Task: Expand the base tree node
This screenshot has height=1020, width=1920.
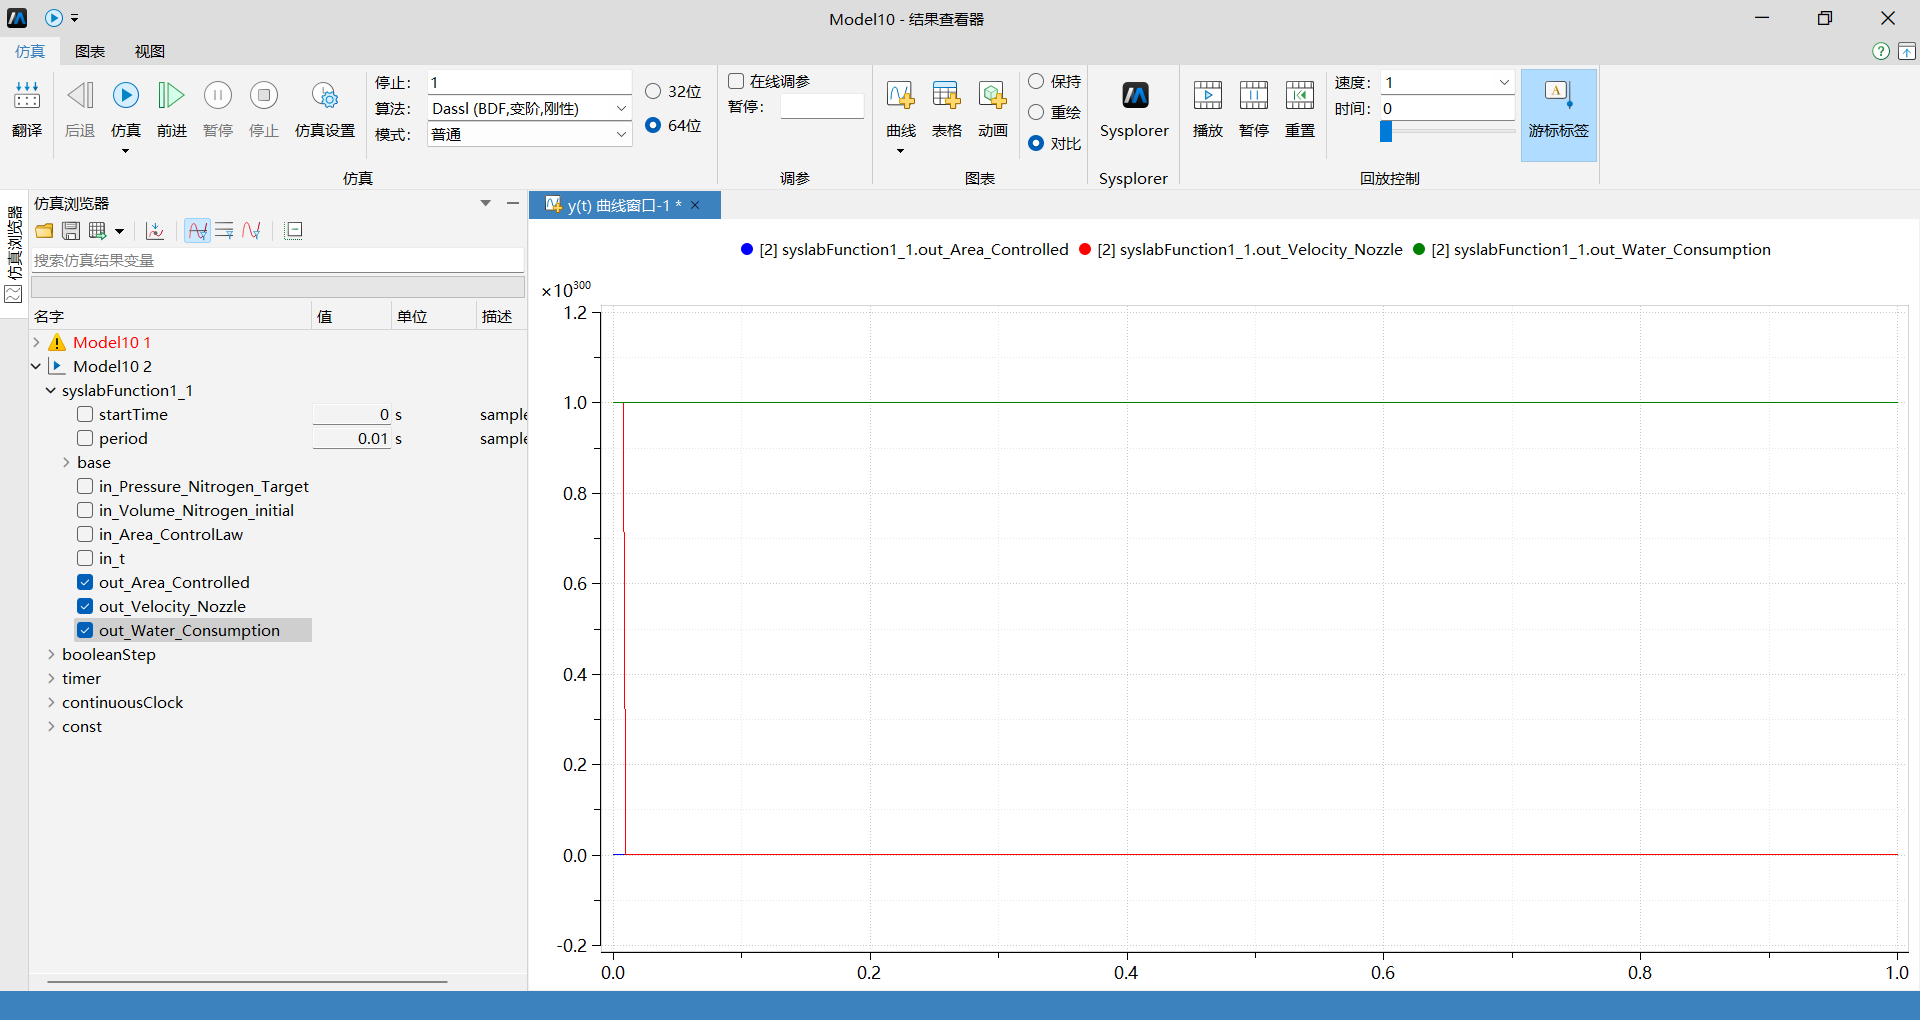Action: (x=66, y=462)
